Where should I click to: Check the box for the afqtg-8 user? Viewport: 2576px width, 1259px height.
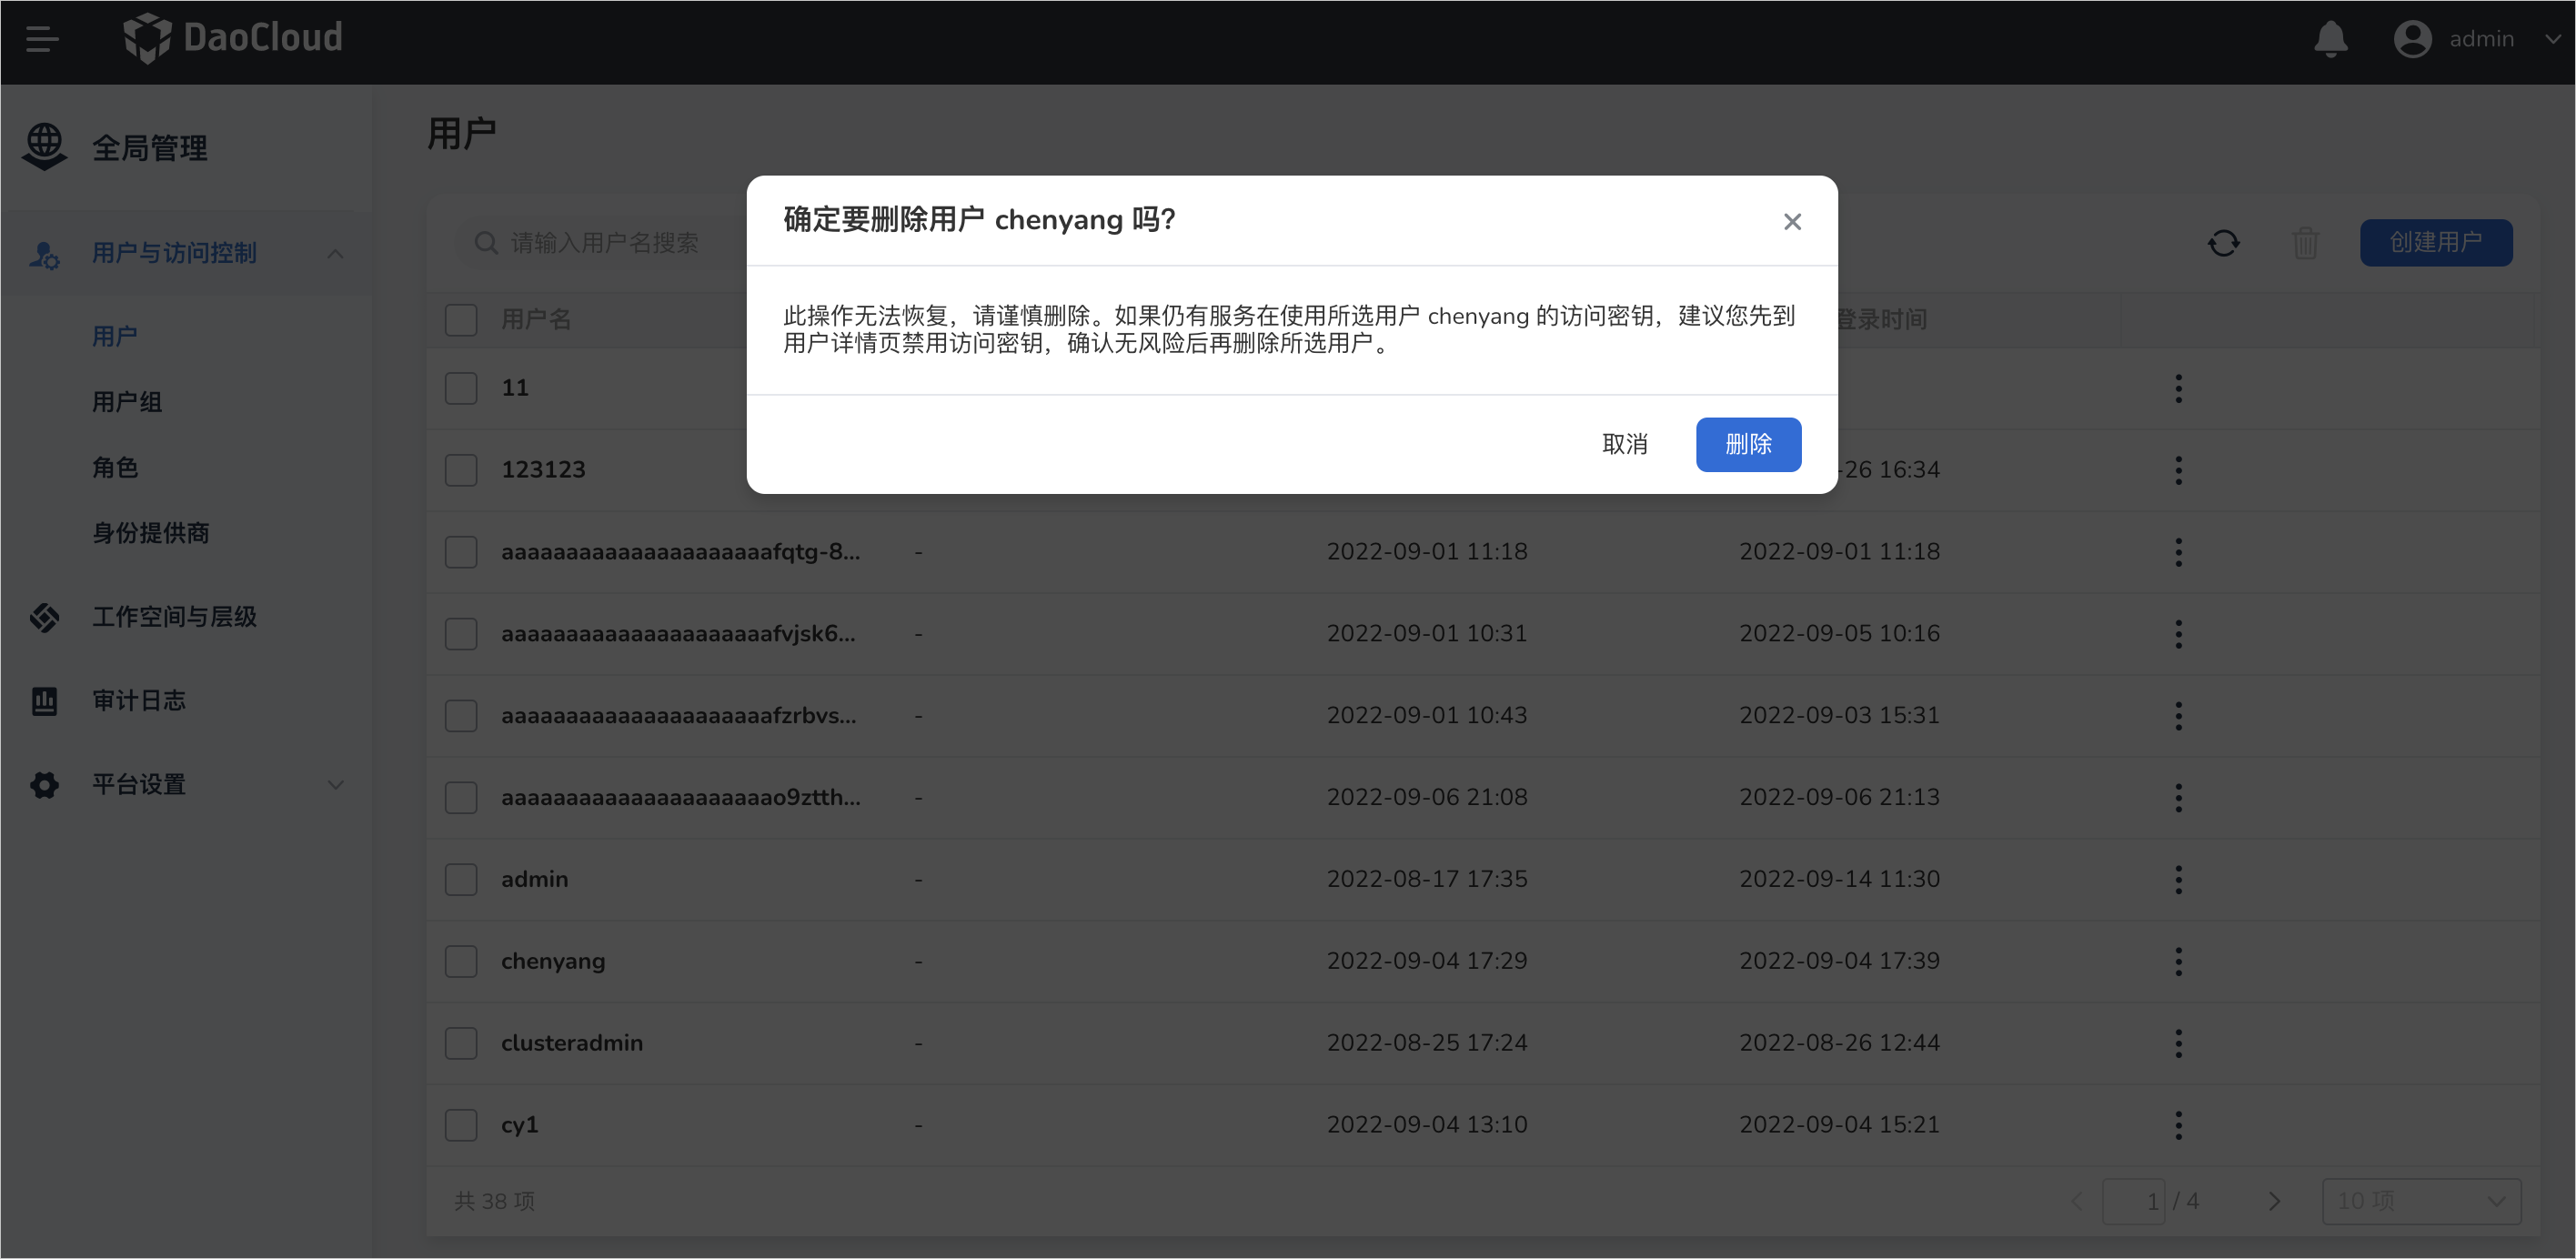tap(461, 552)
